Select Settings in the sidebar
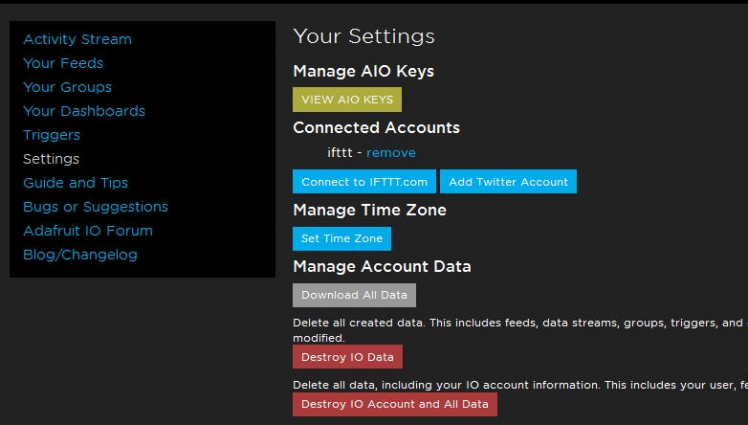The width and height of the screenshot is (748, 425). pyautogui.click(x=51, y=159)
